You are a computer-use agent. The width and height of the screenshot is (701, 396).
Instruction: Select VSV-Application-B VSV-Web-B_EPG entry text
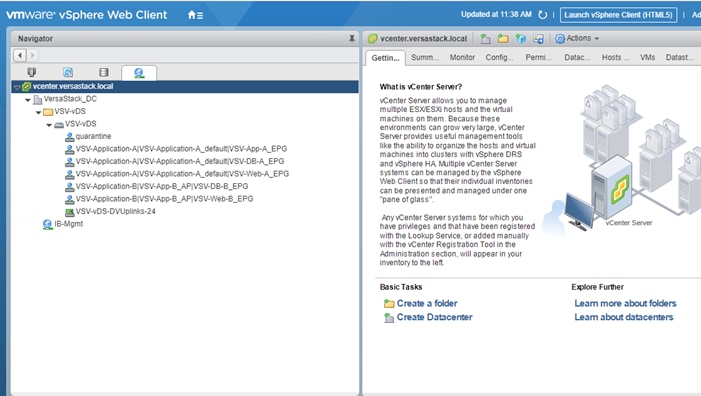164,198
